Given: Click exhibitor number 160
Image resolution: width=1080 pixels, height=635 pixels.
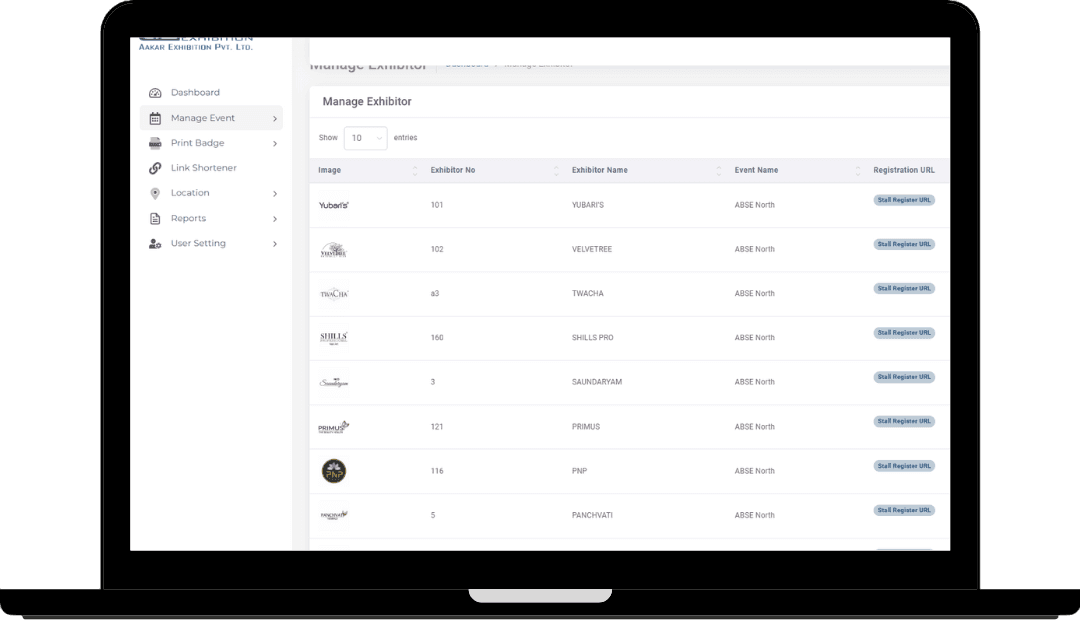Looking at the screenshot, I should pos(437,337).
